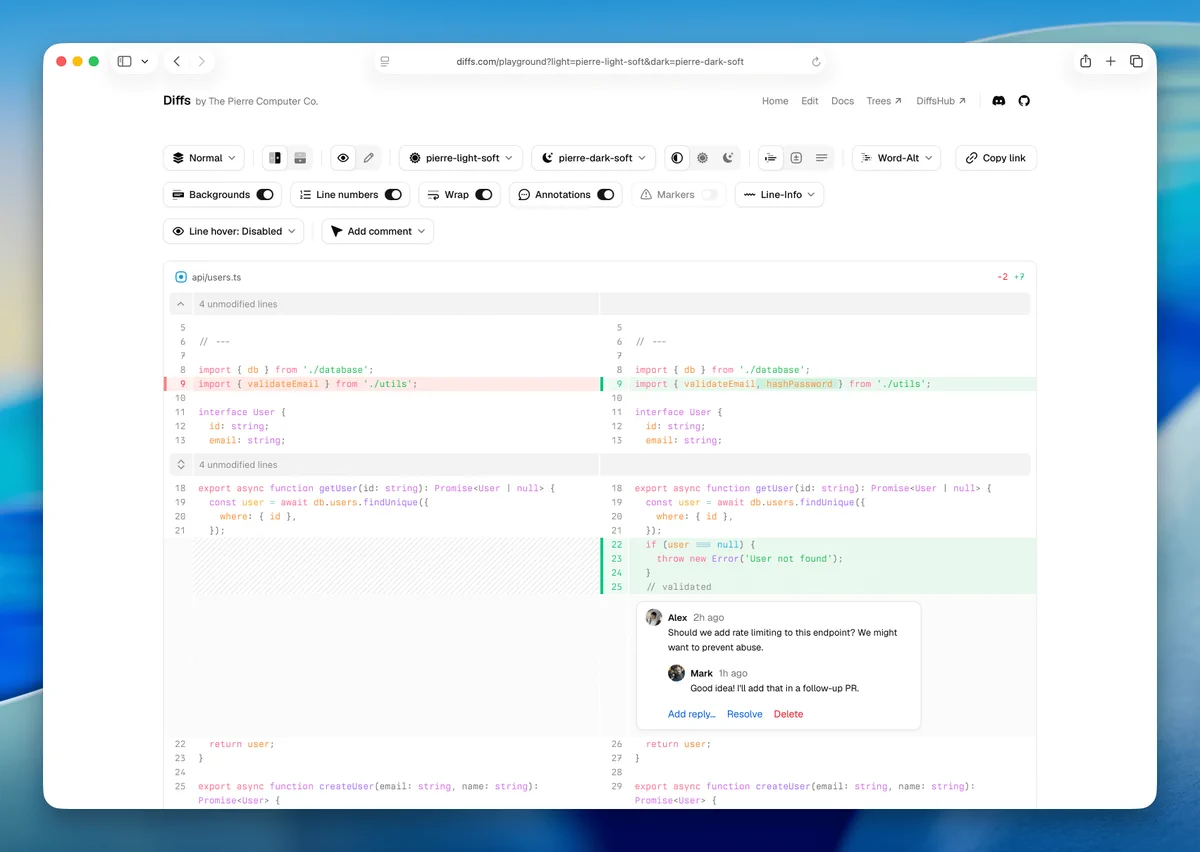Image resolution: width=1200 pixels, height=852 pixels.
Task: Open the Discord icon link
Action: (x=998, y=101)
